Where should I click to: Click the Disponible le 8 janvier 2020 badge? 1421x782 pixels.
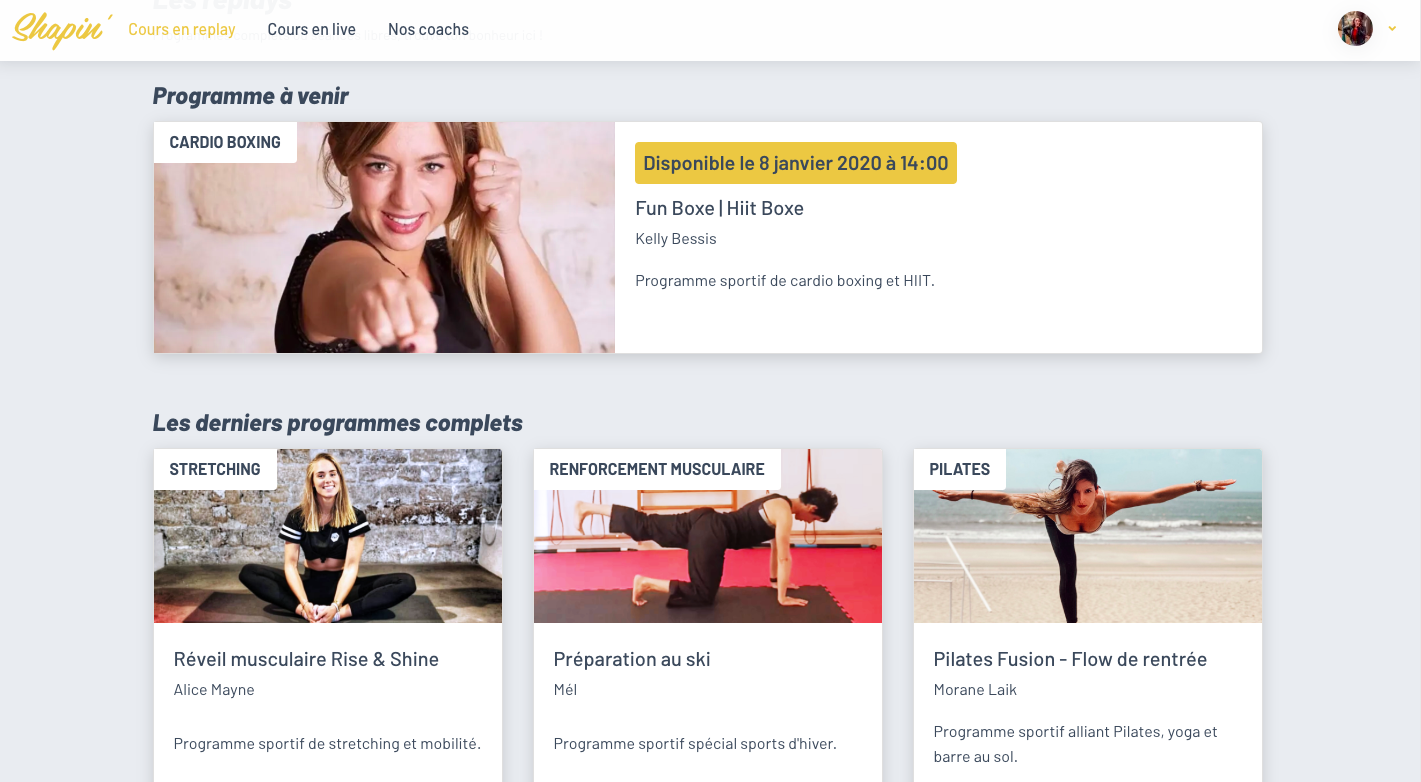[x=796, y=163]
